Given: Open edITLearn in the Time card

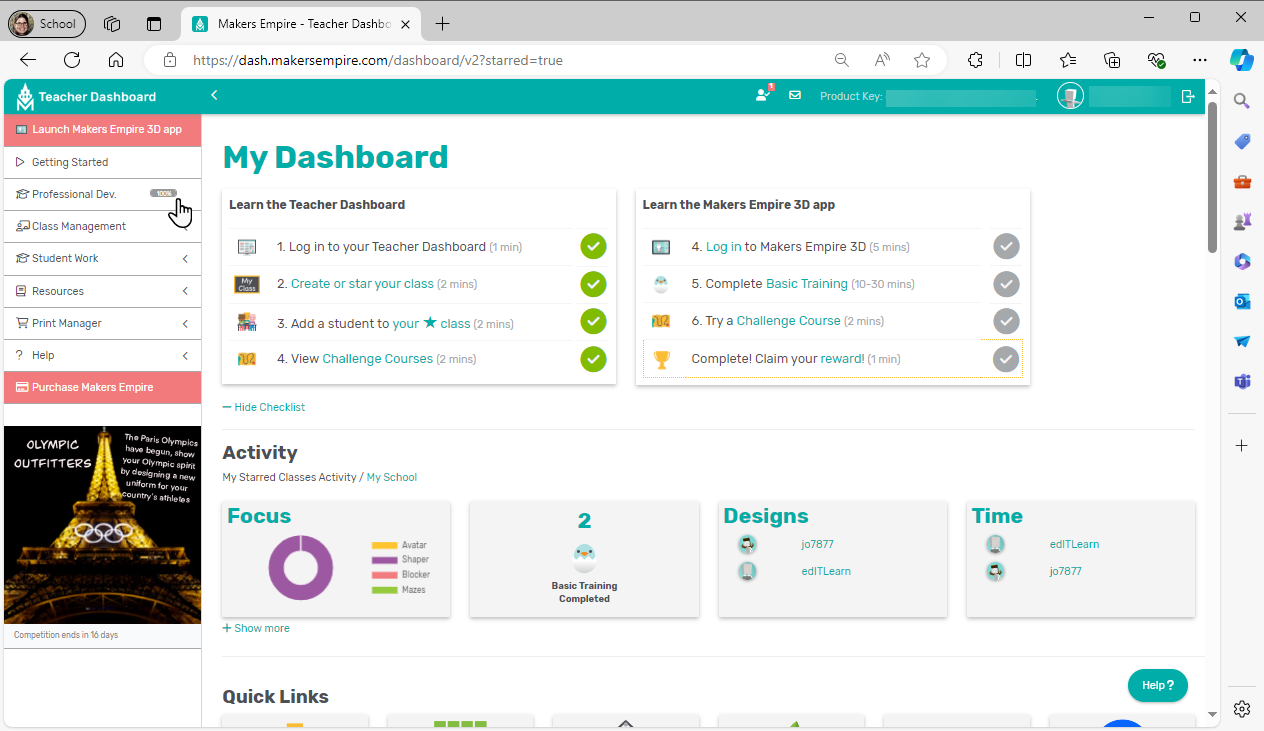Looking at the screenshot, I should click(1074, 545).
